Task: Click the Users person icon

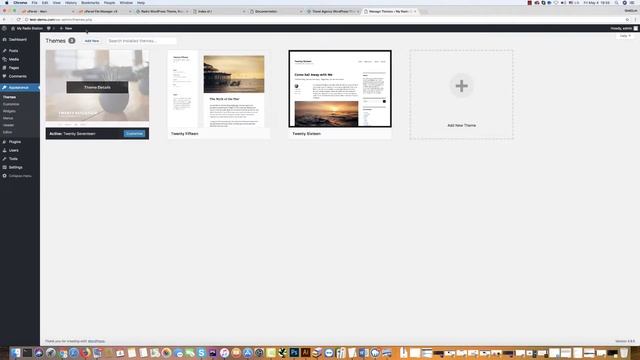Action: (x=4, y=150)
